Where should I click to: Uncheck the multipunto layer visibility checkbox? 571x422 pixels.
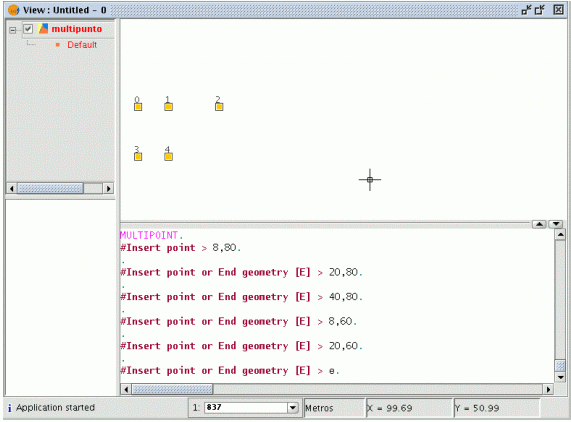click(x=28, y=29)
